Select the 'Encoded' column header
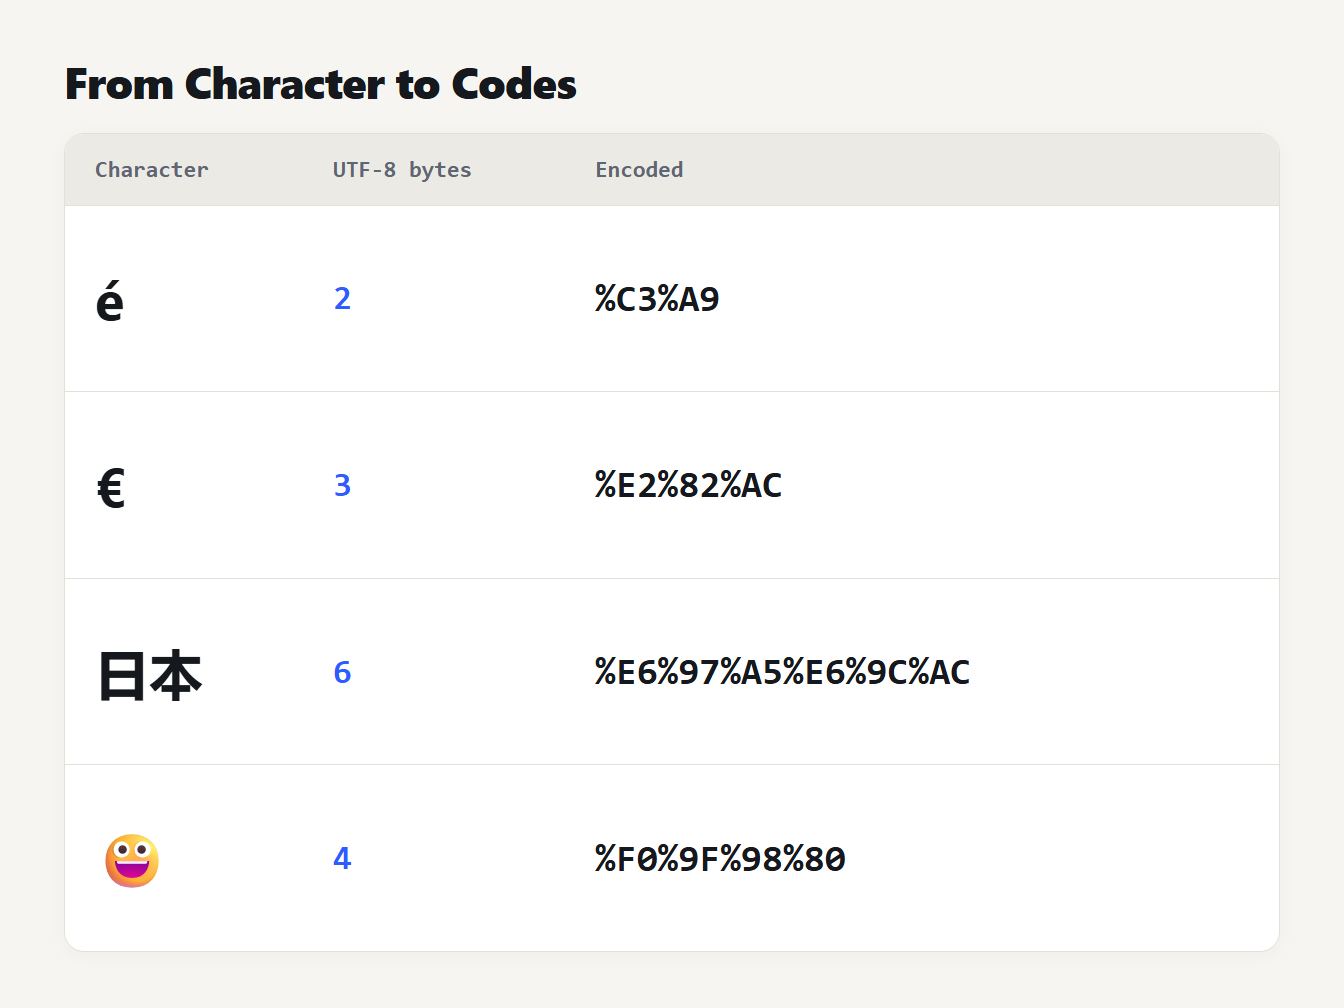Image resolution: width=1344 pixels, height=1008 pixels. coord(639,170)
